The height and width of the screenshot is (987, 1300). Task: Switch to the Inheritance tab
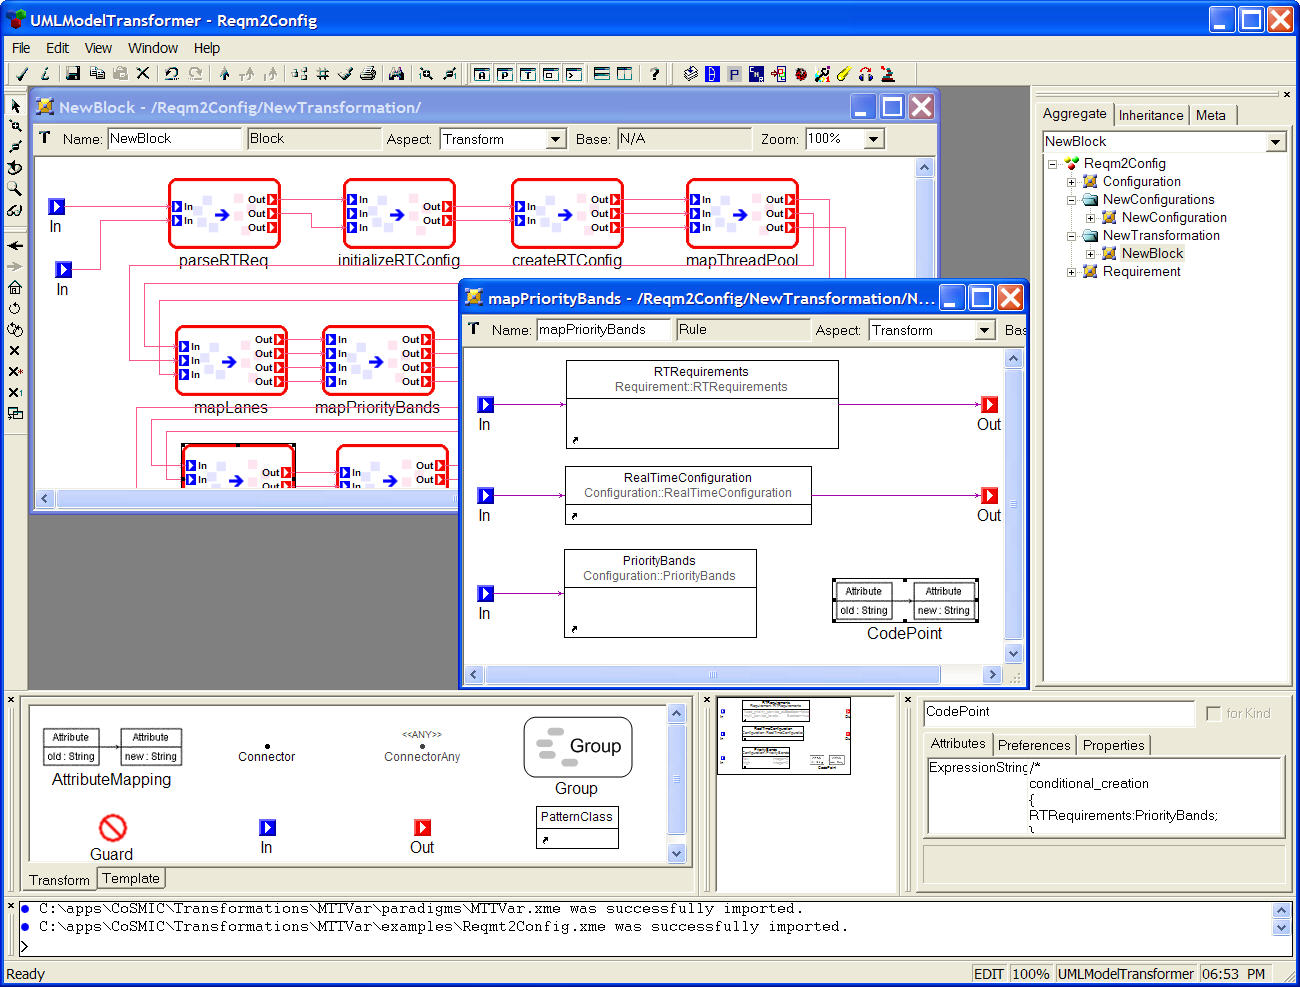pos(1150,115)
